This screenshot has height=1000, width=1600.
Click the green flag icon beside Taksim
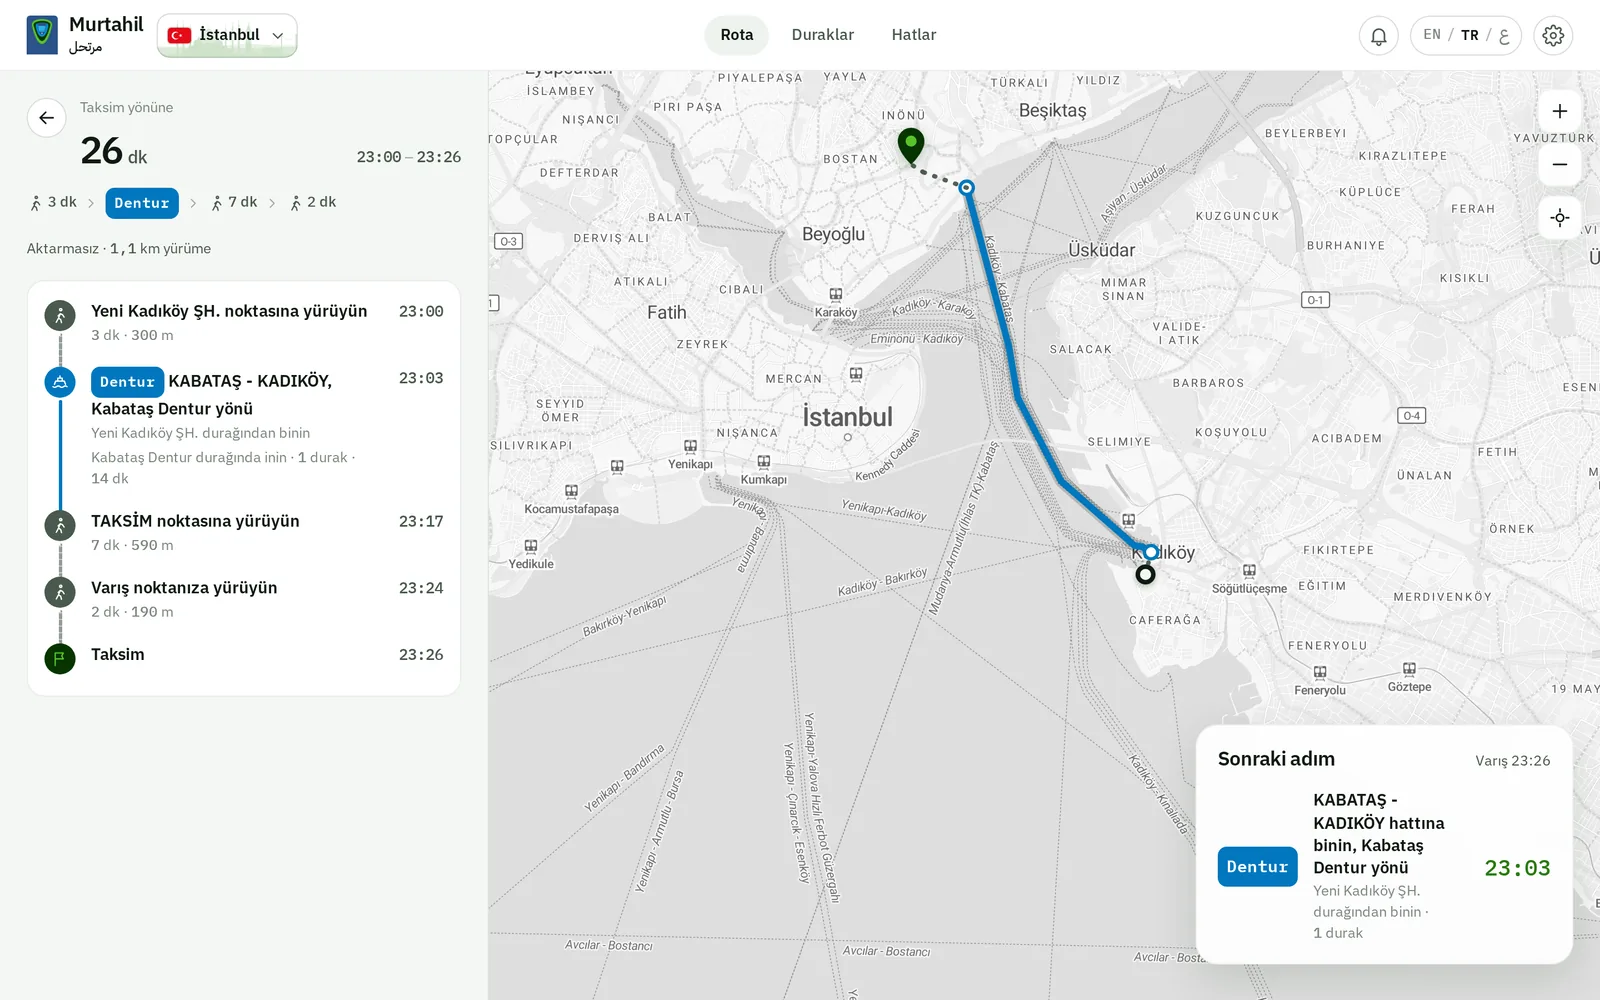coord(60,659)
